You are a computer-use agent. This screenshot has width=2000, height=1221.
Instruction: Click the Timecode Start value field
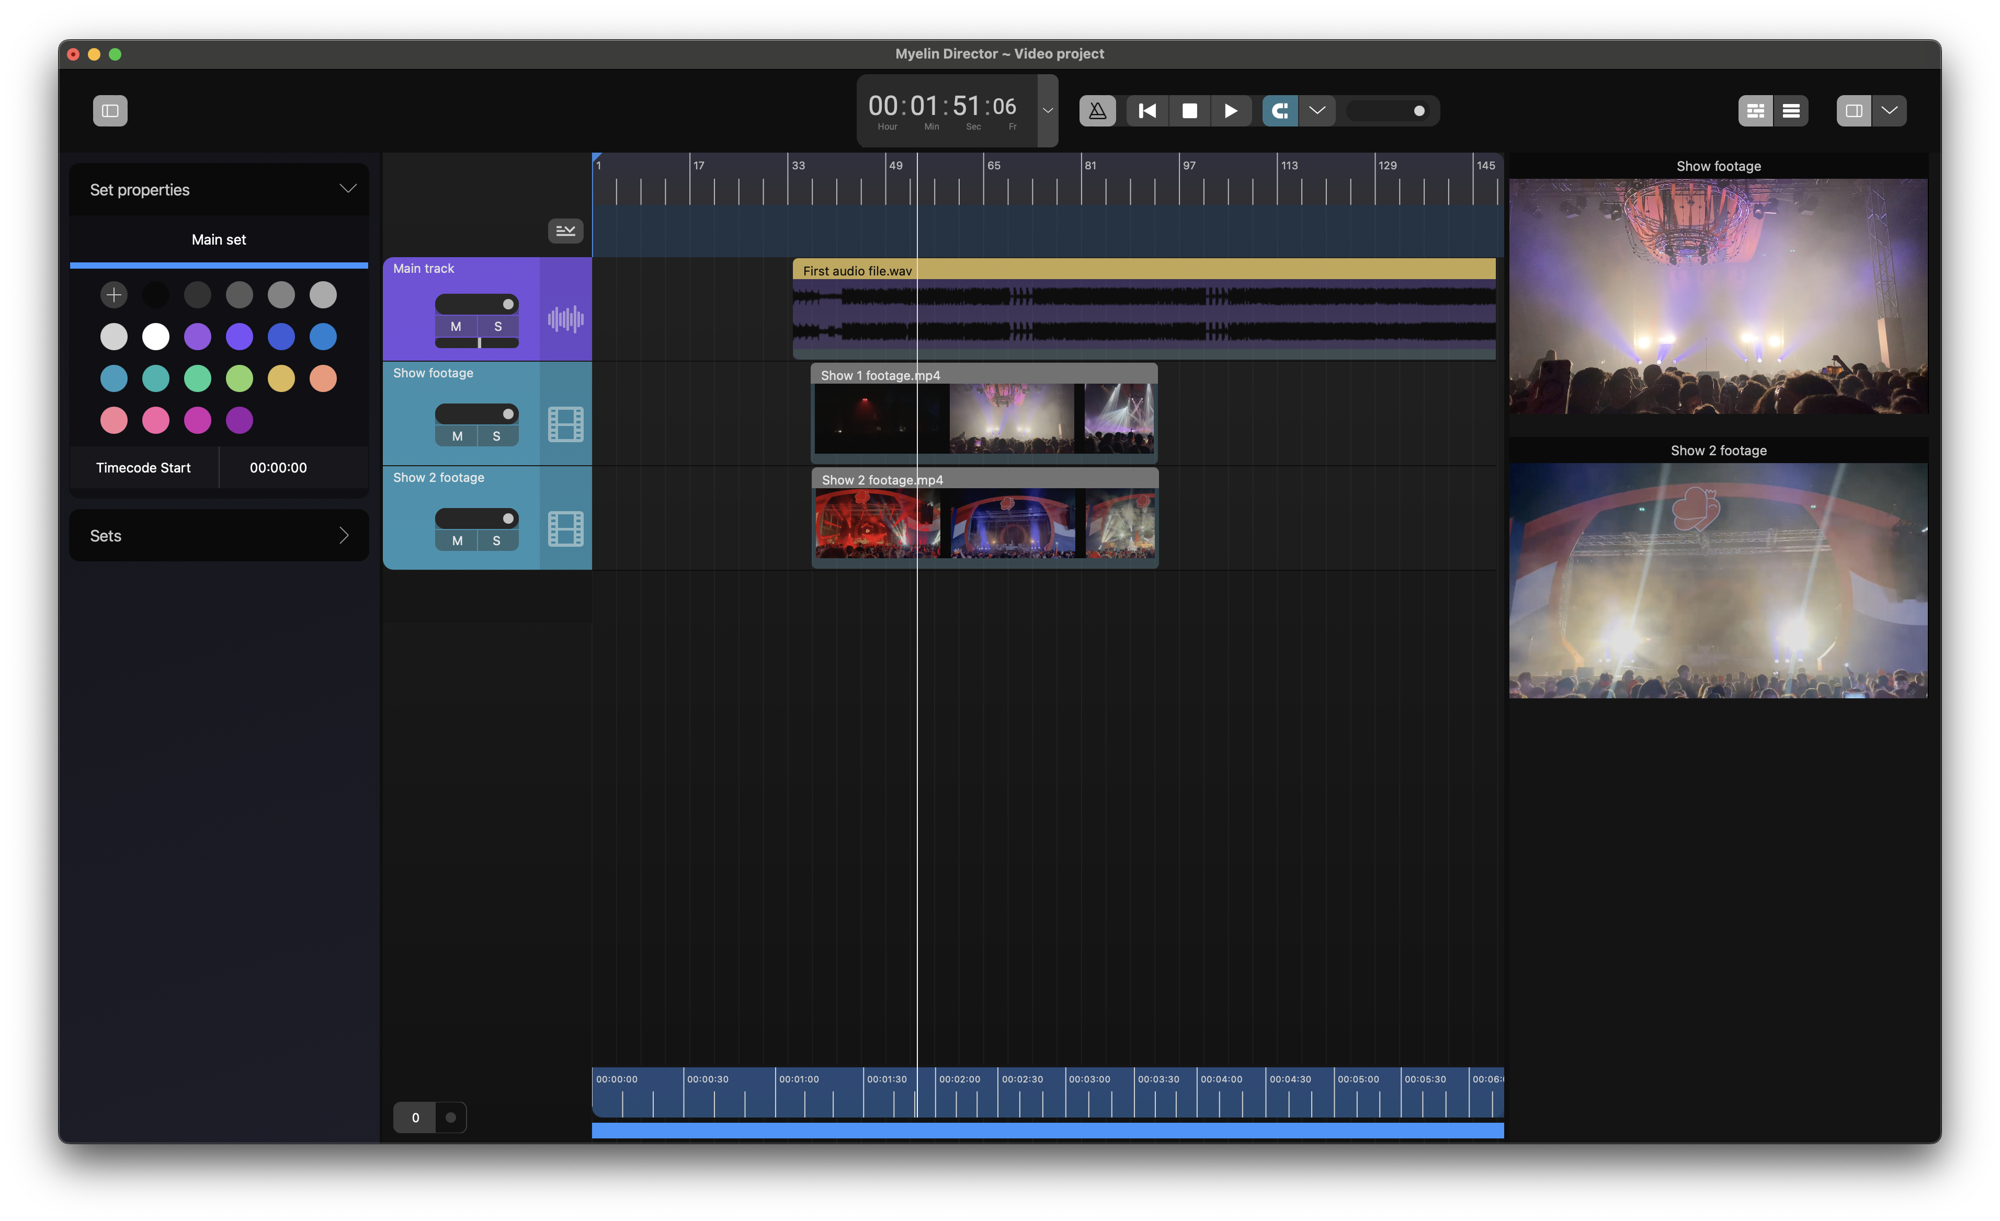click(x=278, y=468)
